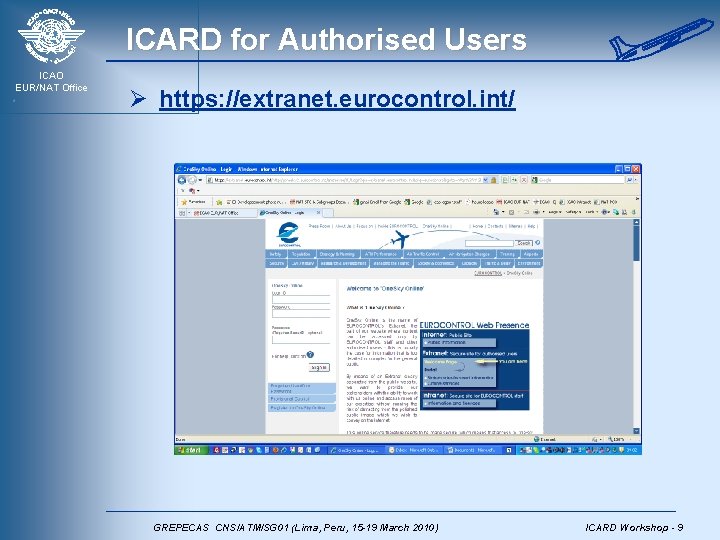The height and width of the screenshot is (540, 720).
Task: Open the Training navigation tab
Action: pyautogui.click(x=508, y=254)
